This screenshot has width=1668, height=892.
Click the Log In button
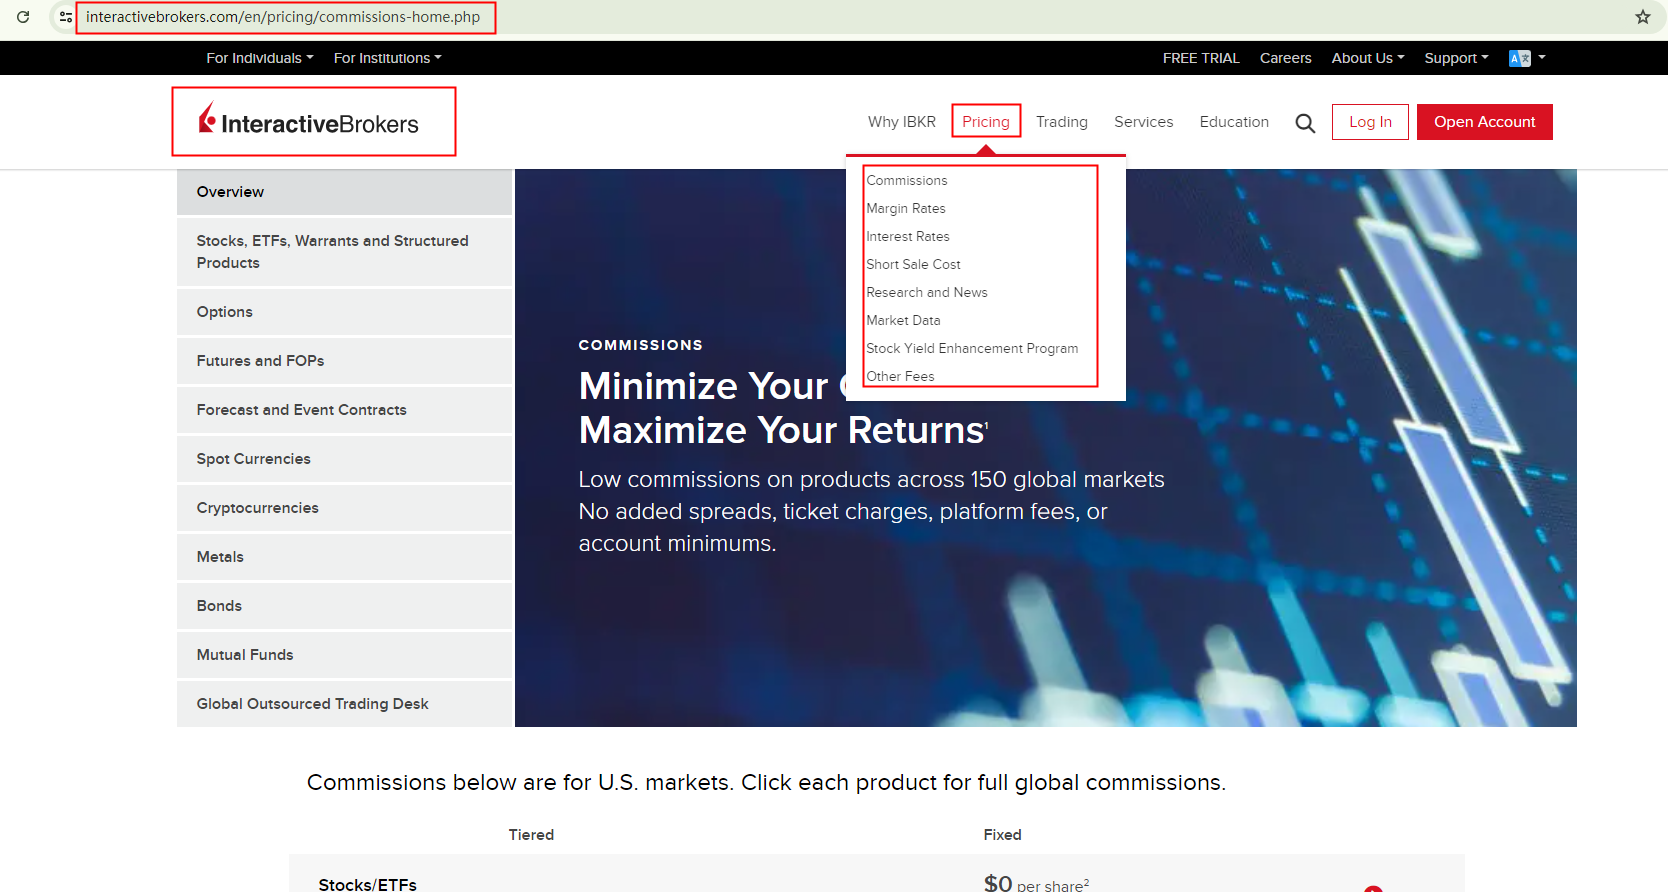[x=1370, y=122]
